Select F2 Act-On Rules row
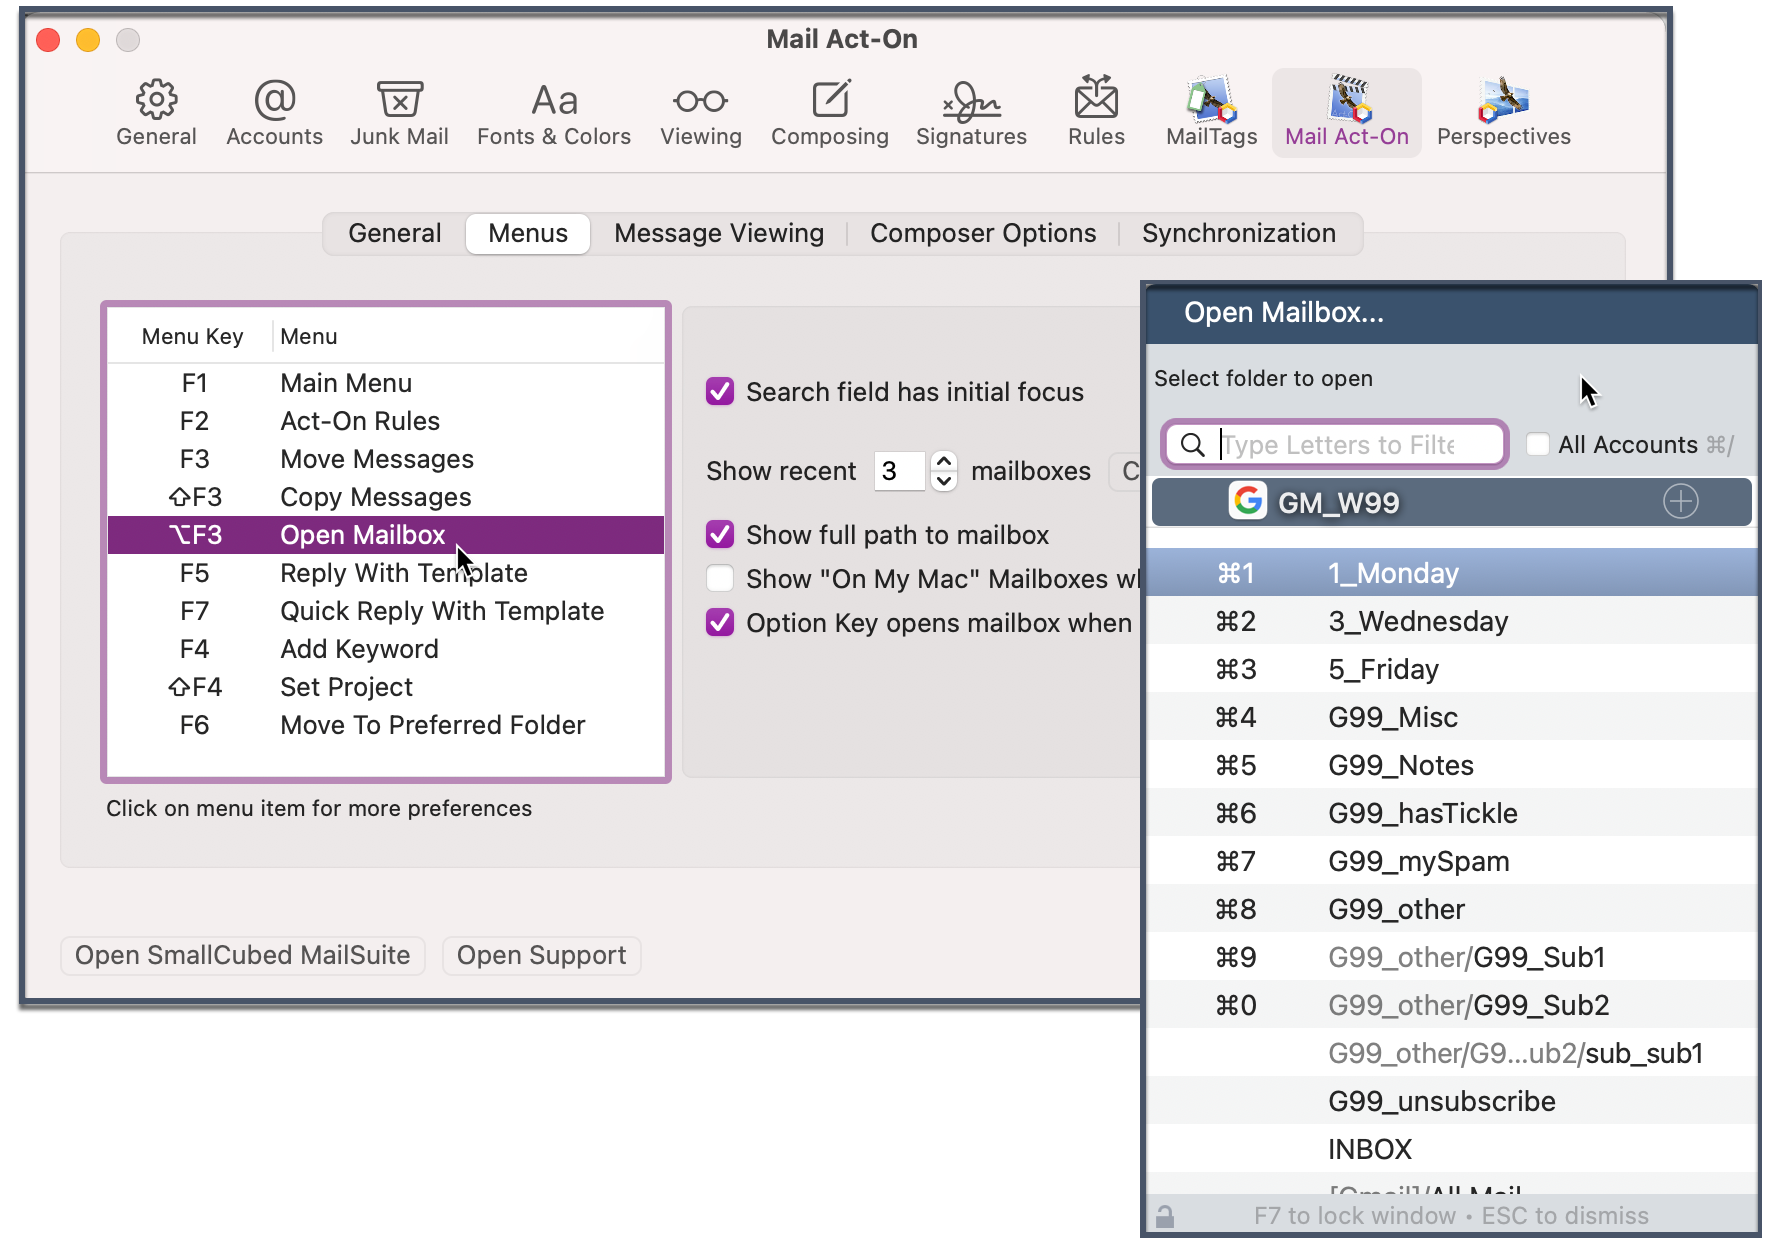Screen dimensions: 1778x1248 click(x=386, y=421)
